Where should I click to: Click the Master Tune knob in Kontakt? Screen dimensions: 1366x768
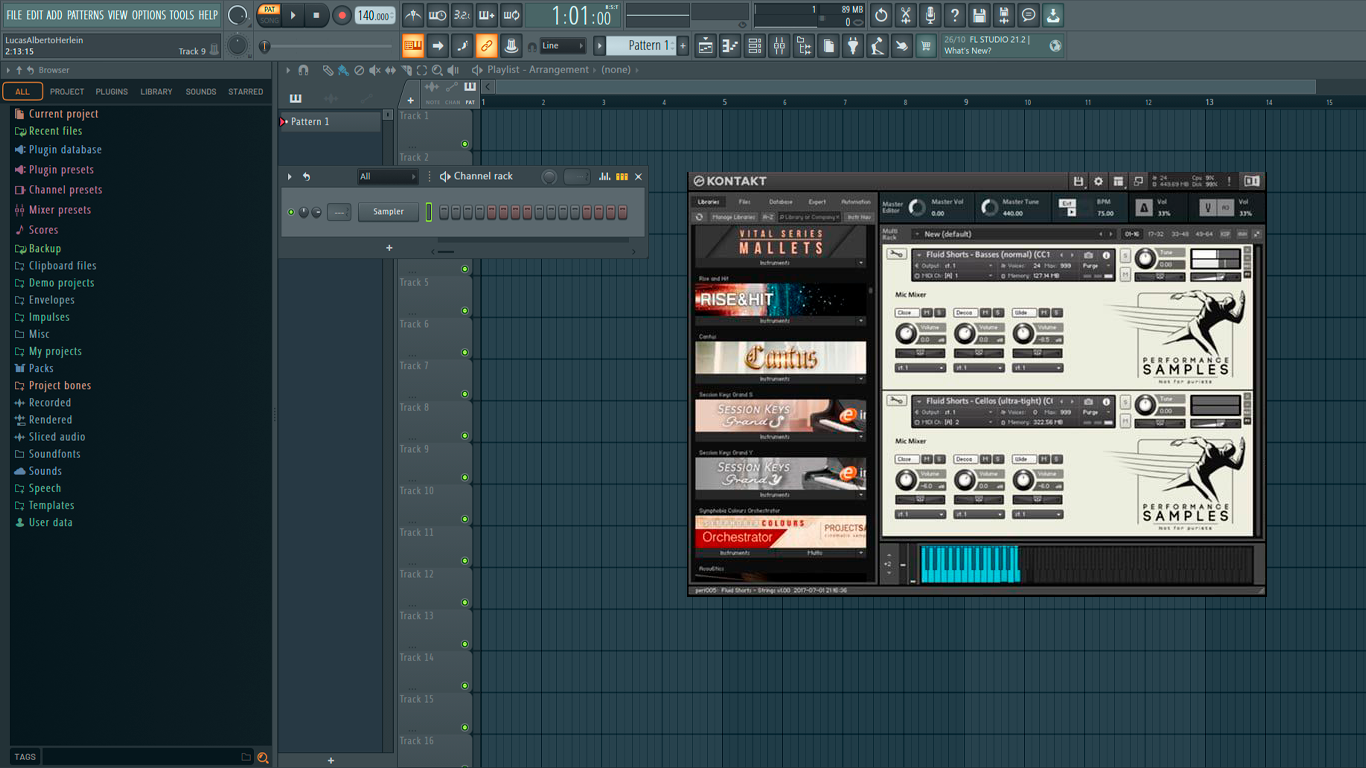tap(989, 207)
